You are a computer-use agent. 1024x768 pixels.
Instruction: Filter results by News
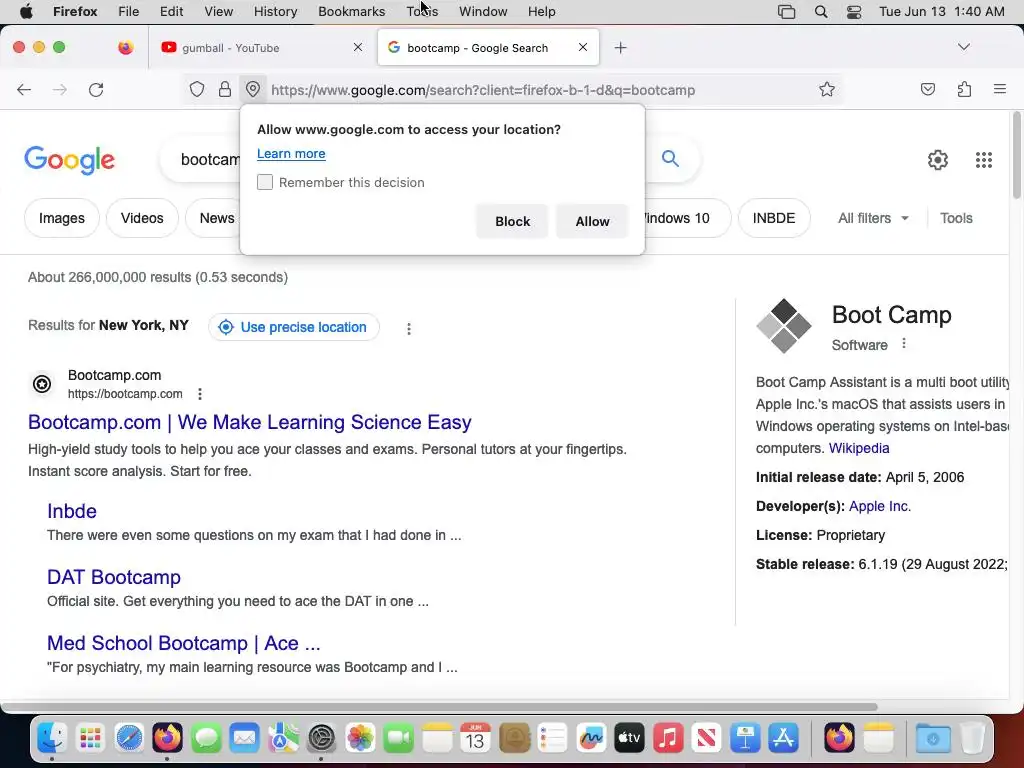coord(216,218)
